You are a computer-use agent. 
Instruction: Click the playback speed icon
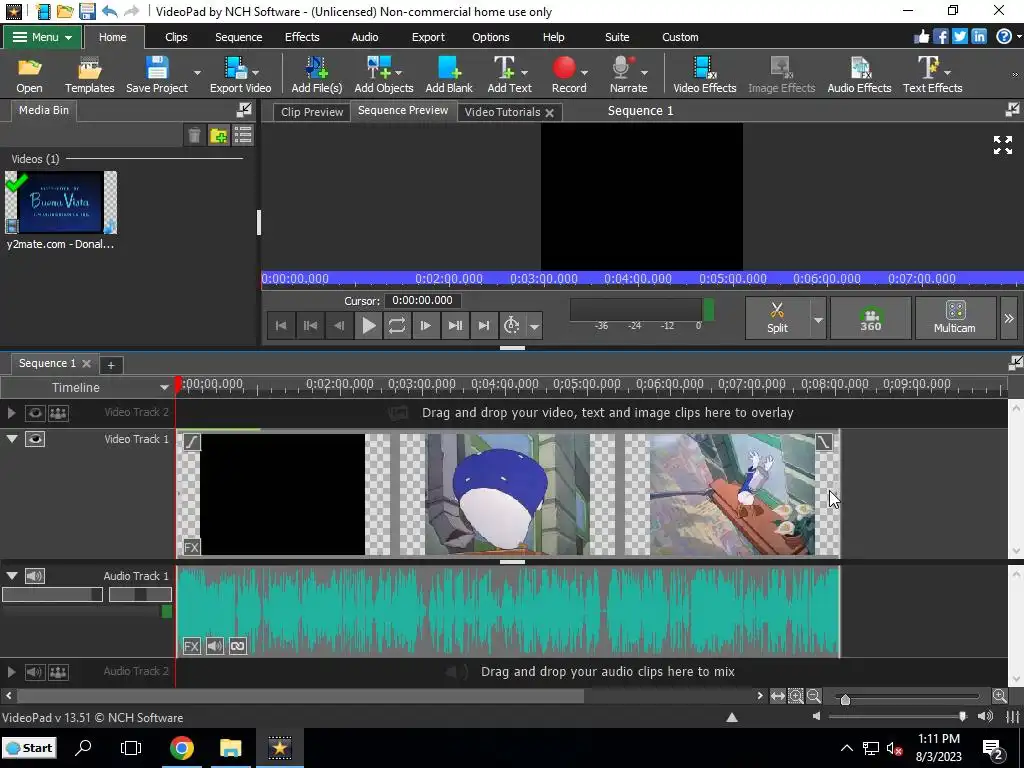[512, 325]
